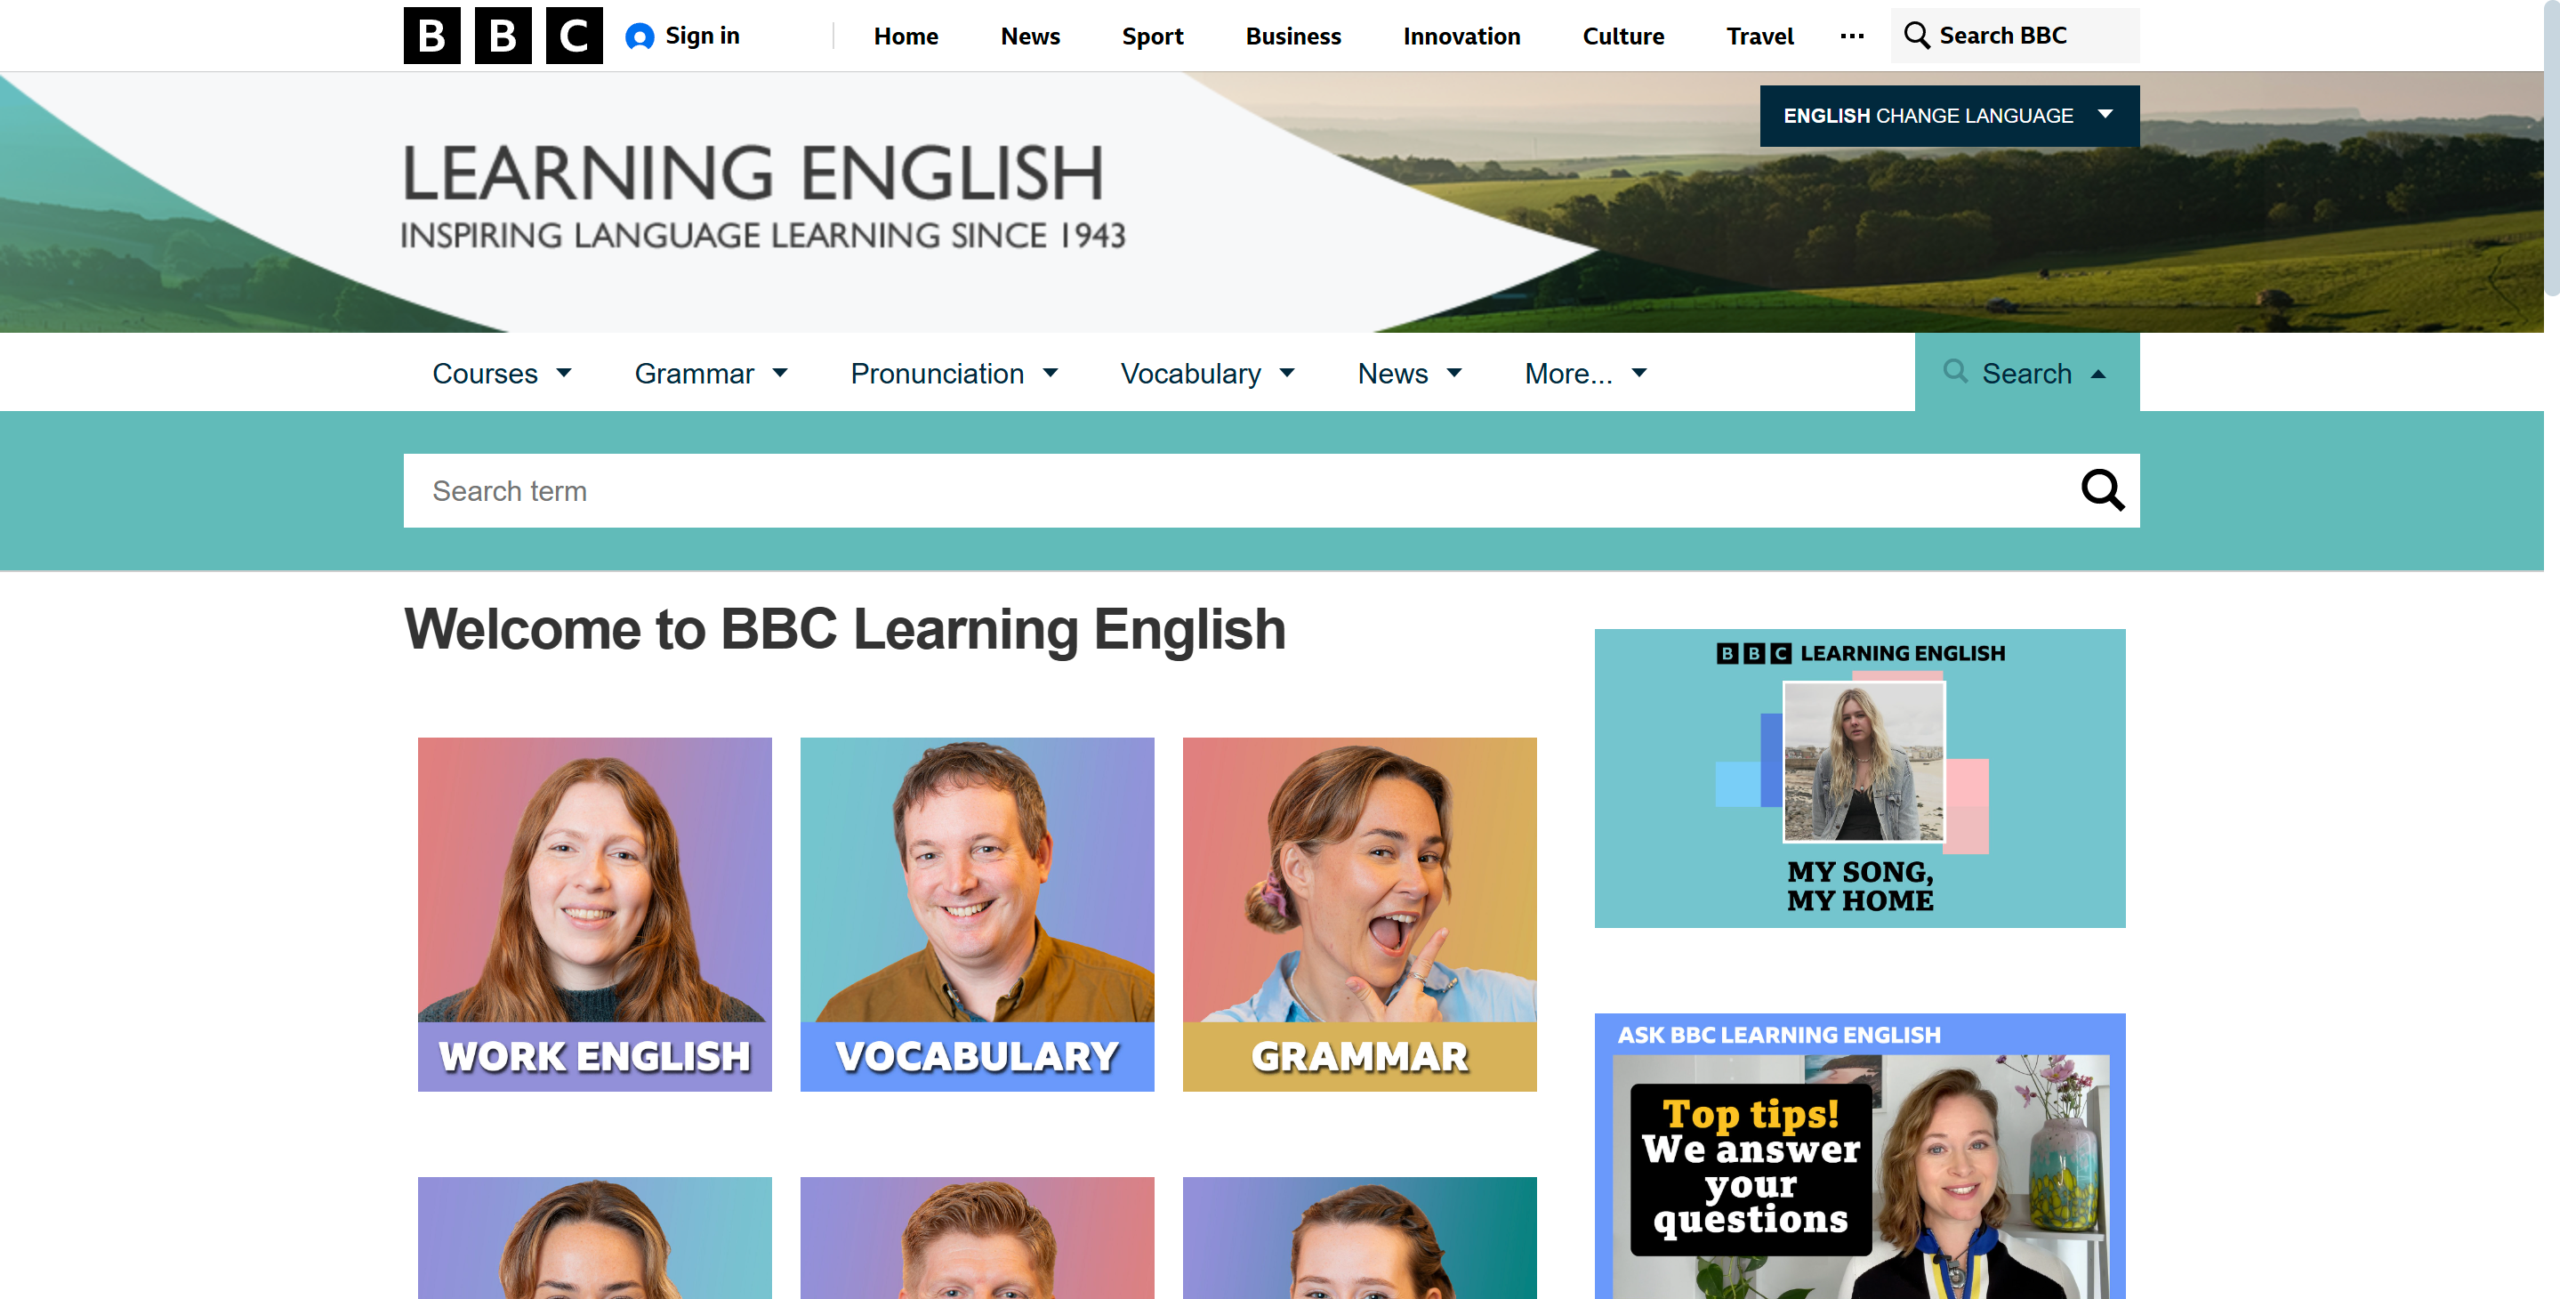This screenshot has height=1299, width=2560.
Task: Open bottom-row card with blue gradient
Action: [595, 1238]
